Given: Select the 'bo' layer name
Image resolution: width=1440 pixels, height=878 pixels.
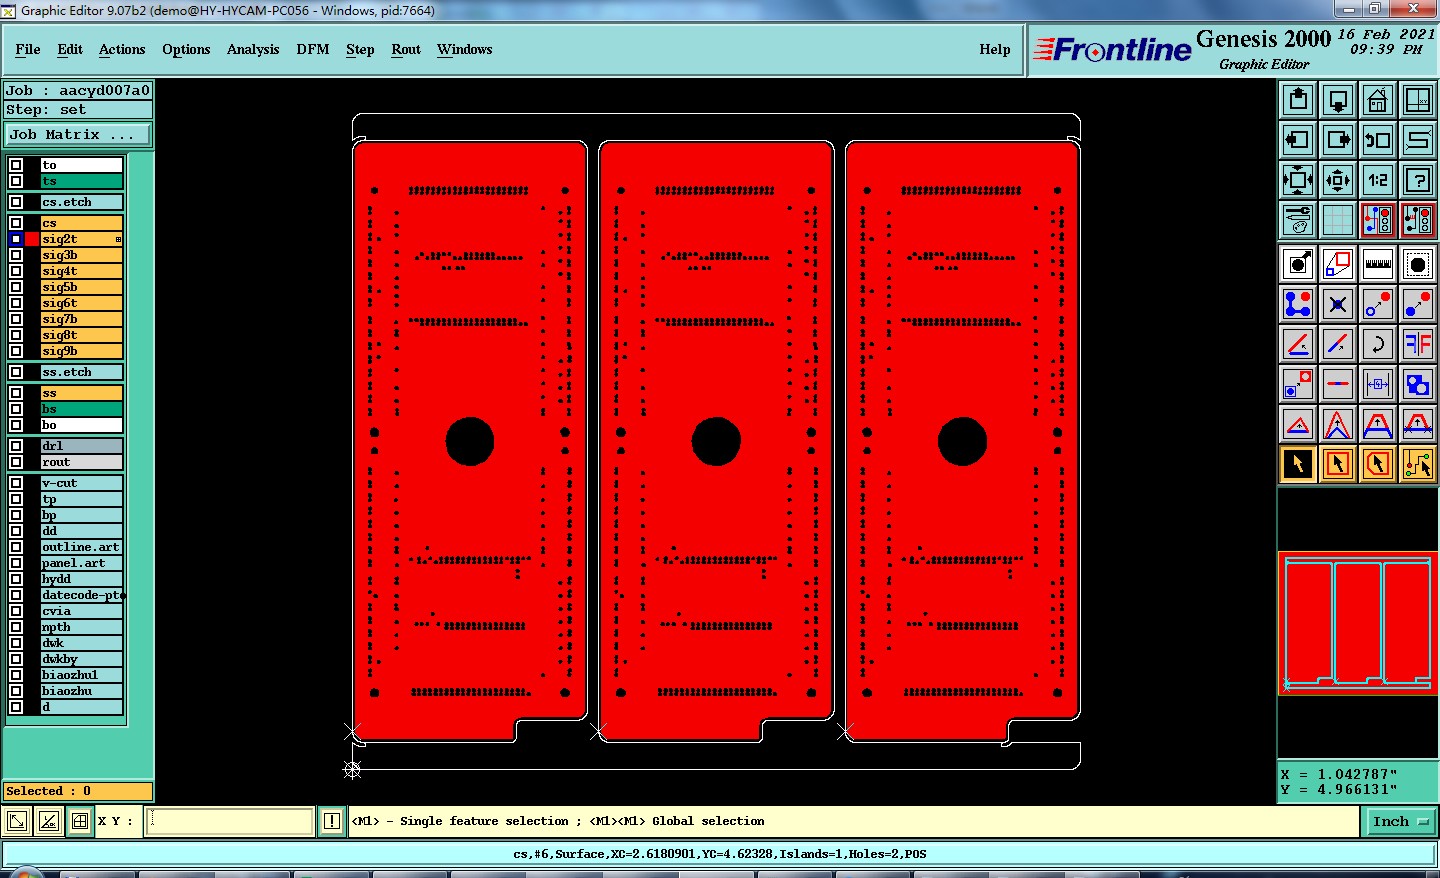Looking at the screenshot, I should click(x=82, y=425).
